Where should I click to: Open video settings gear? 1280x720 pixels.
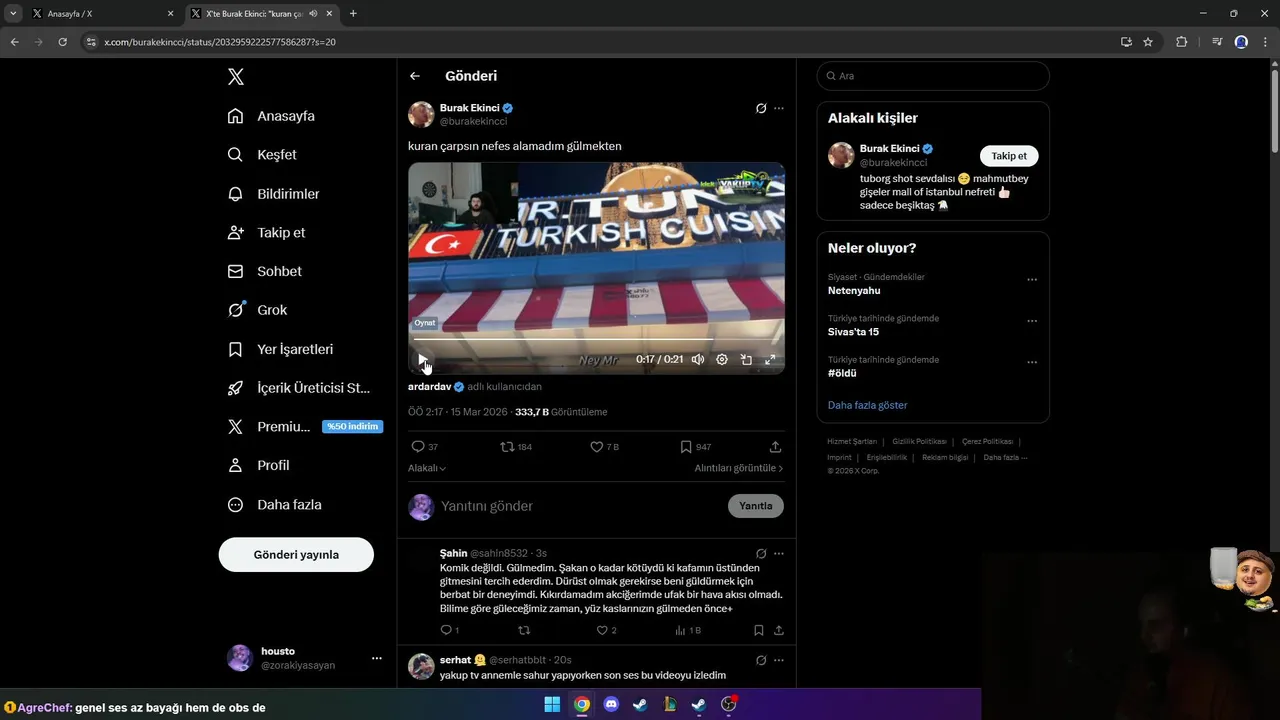coord(722,360)
